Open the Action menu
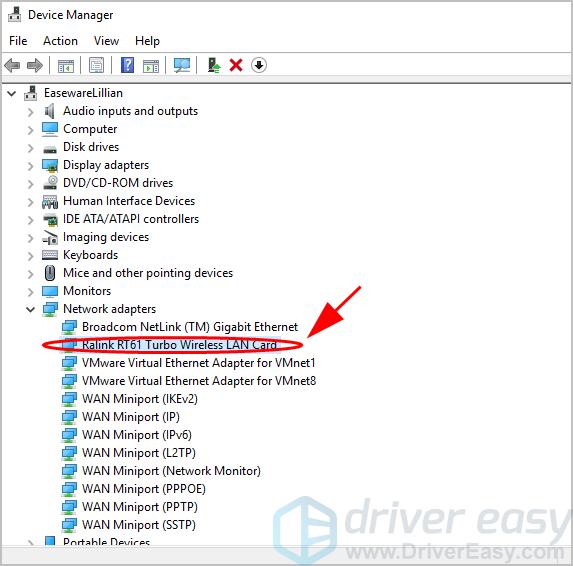 coord(60,41)
